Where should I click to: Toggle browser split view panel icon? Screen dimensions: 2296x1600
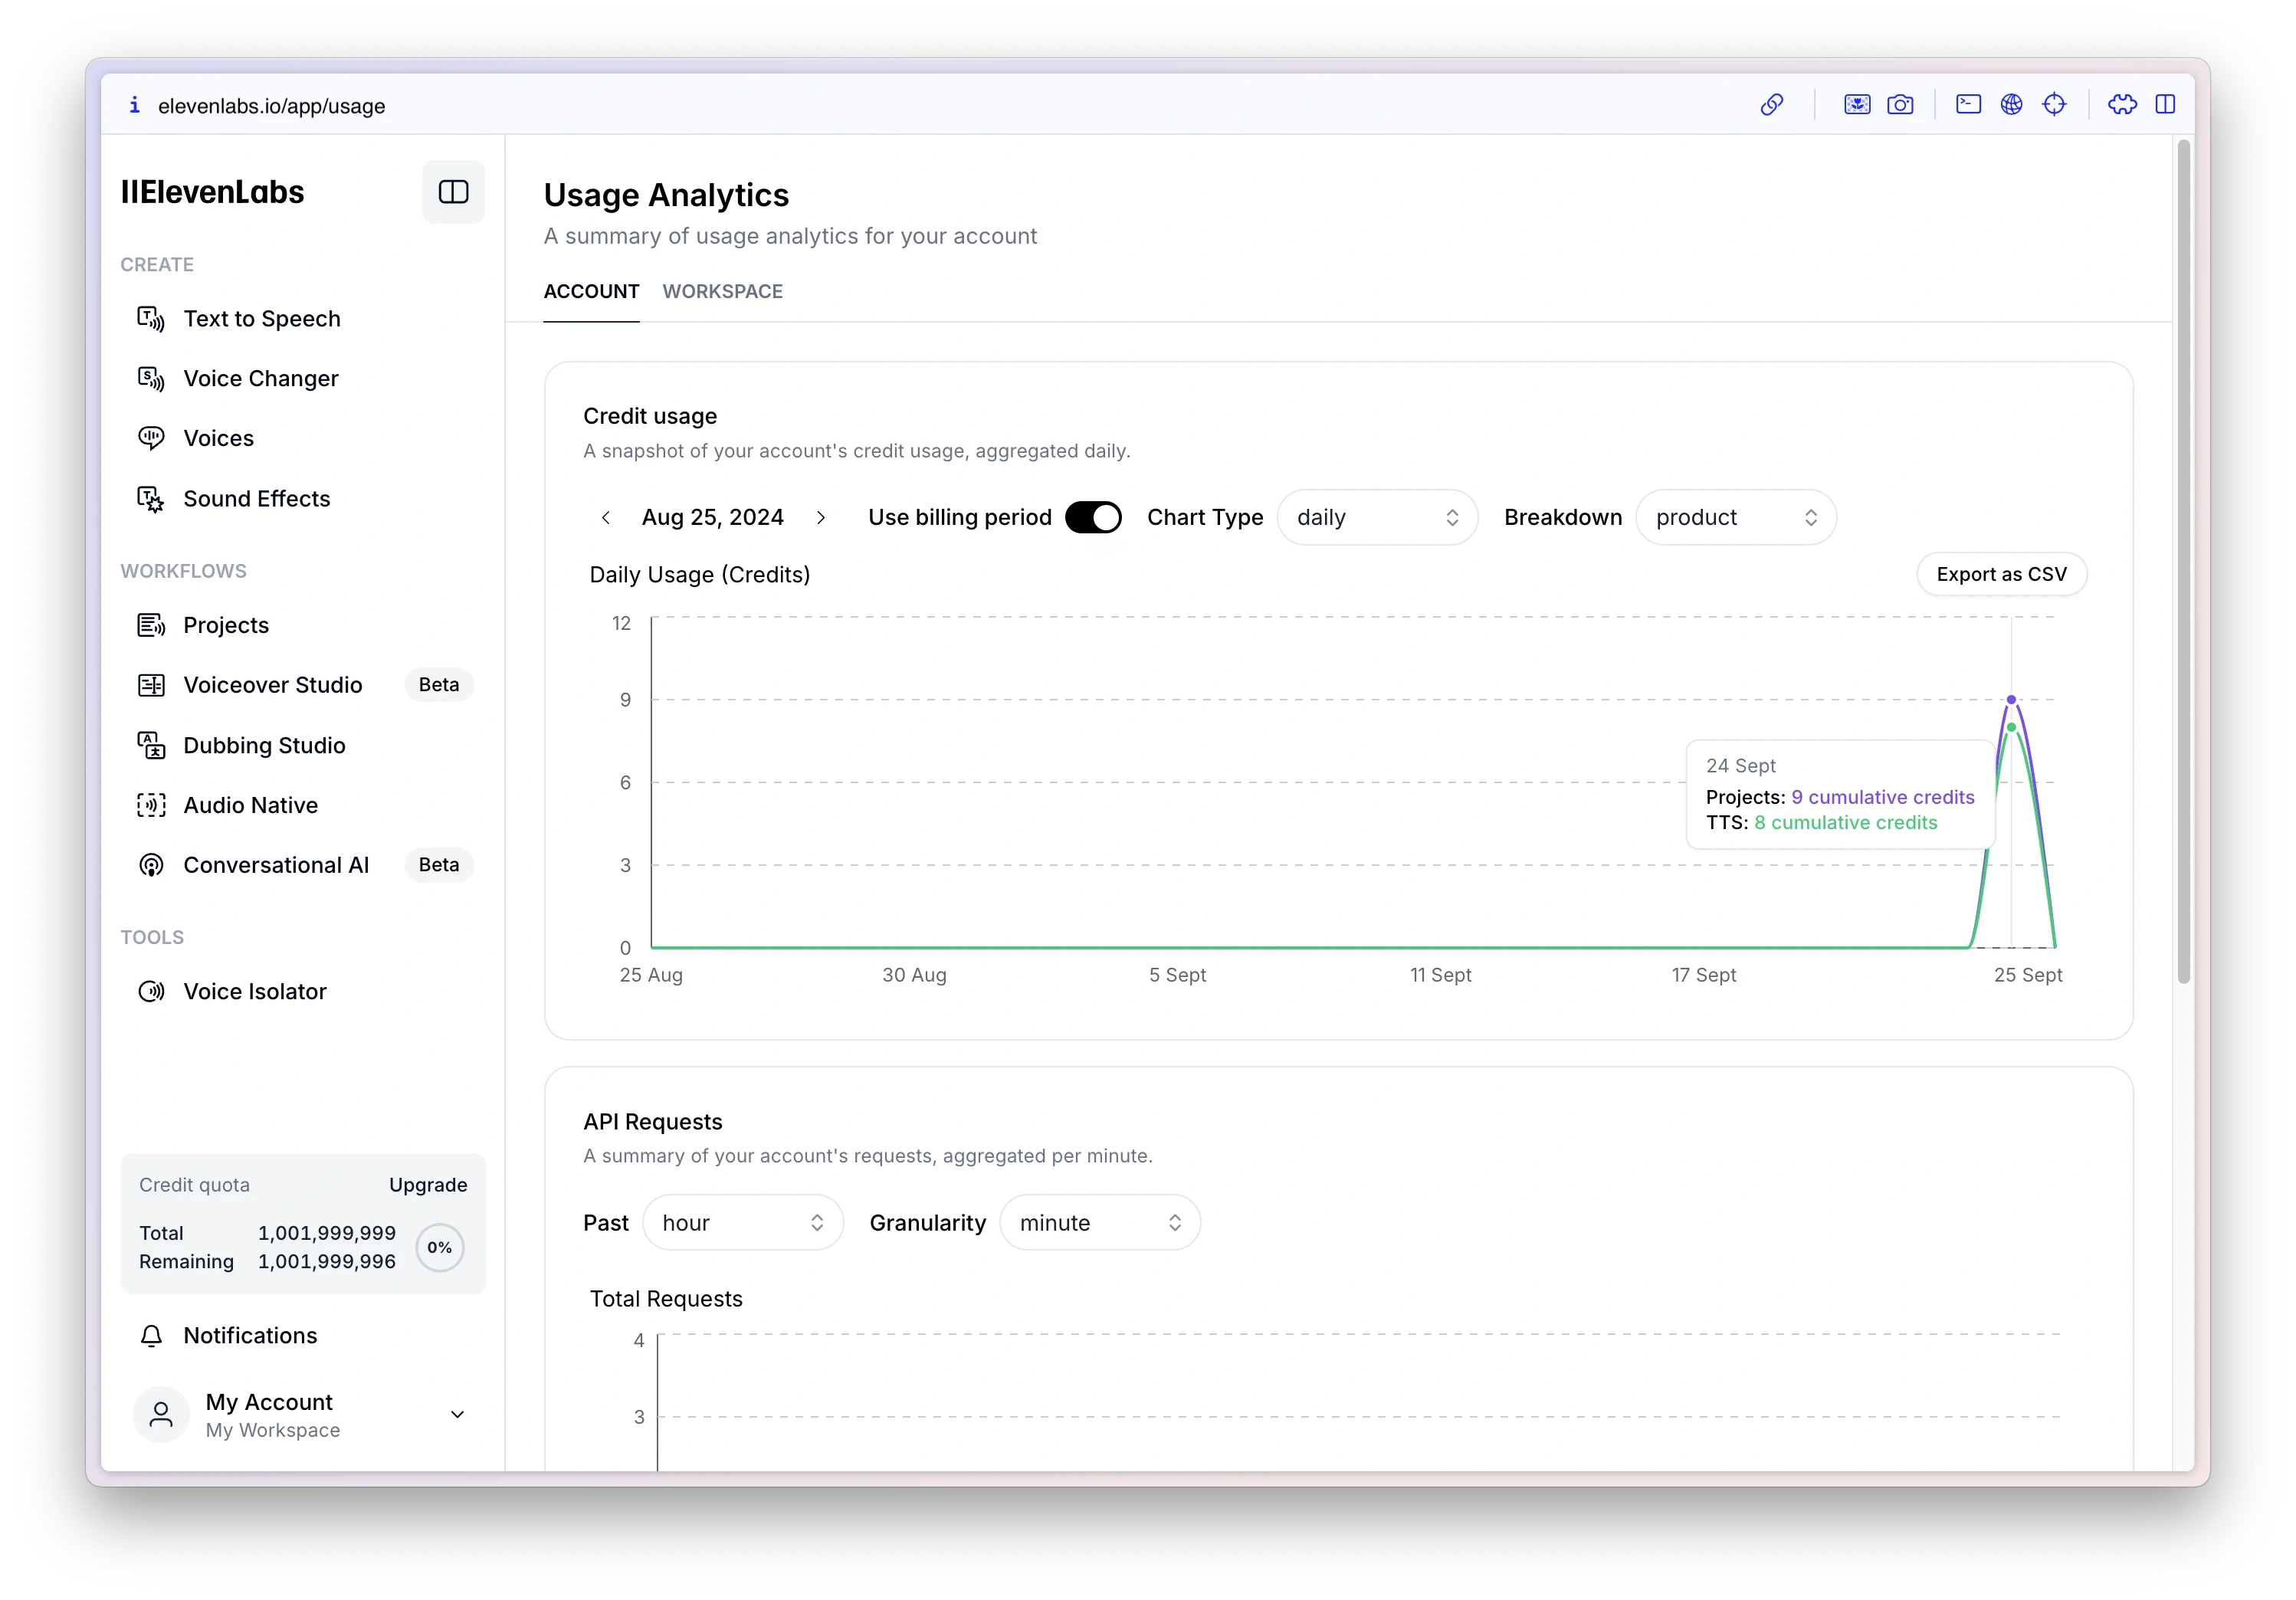(x=2165, y=104)
